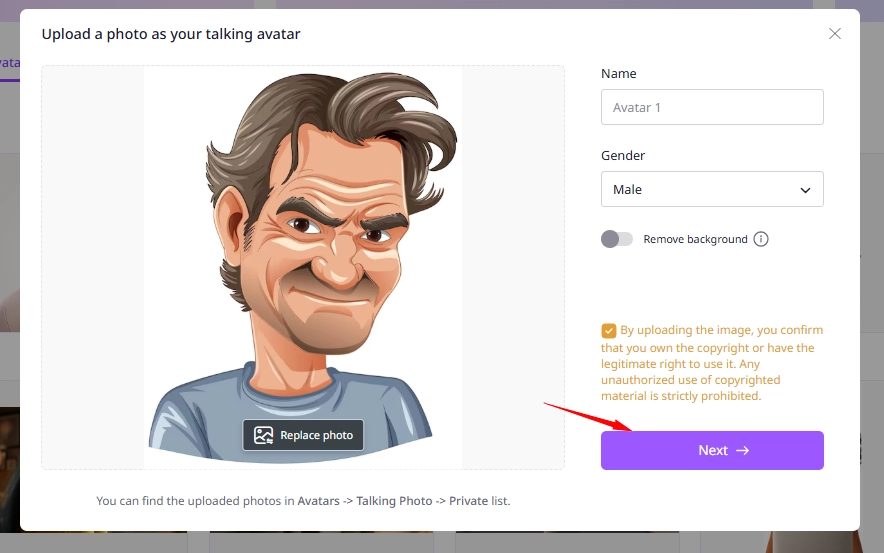This screenshot has width=884, height=553.
Task: Toggle the Remove background switch
Action: [x=617, y=239]
